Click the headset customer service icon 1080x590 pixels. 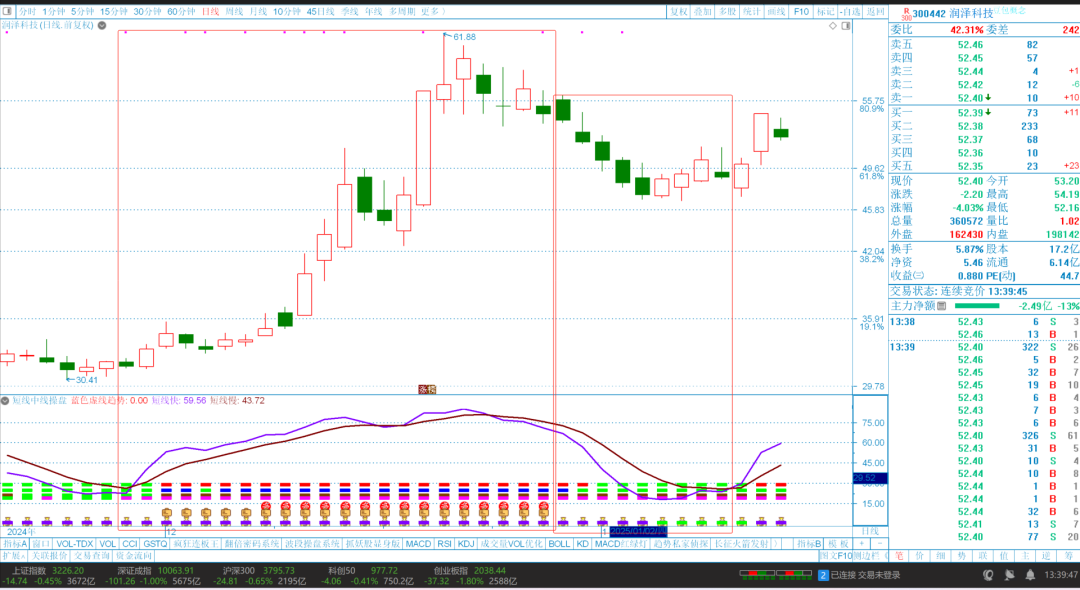click(x=988, y=575)
